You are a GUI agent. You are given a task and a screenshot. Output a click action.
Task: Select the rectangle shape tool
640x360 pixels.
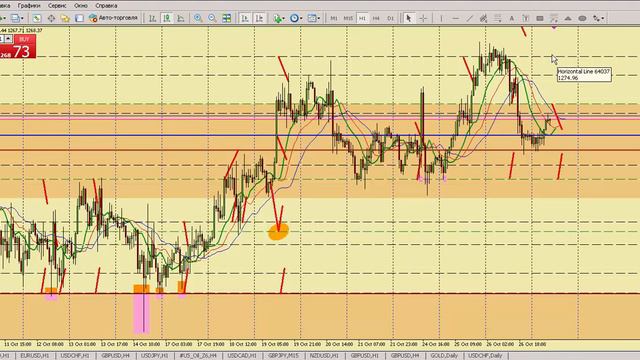[x=540, y=18]
